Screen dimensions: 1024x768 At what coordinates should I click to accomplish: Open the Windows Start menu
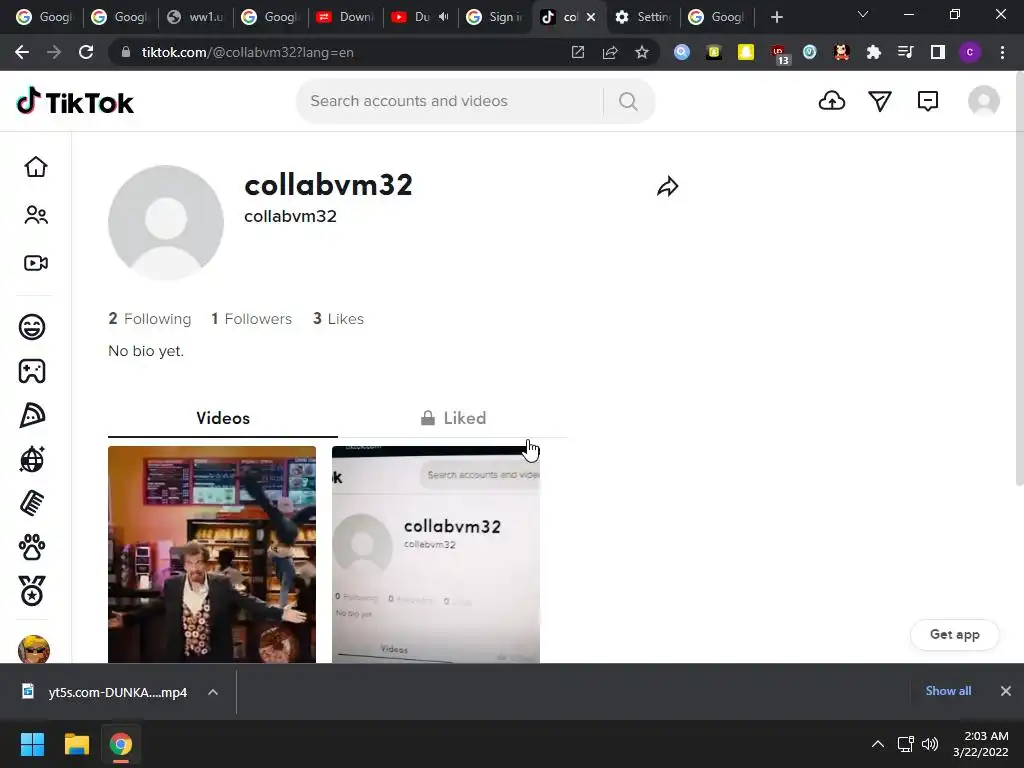32,744
